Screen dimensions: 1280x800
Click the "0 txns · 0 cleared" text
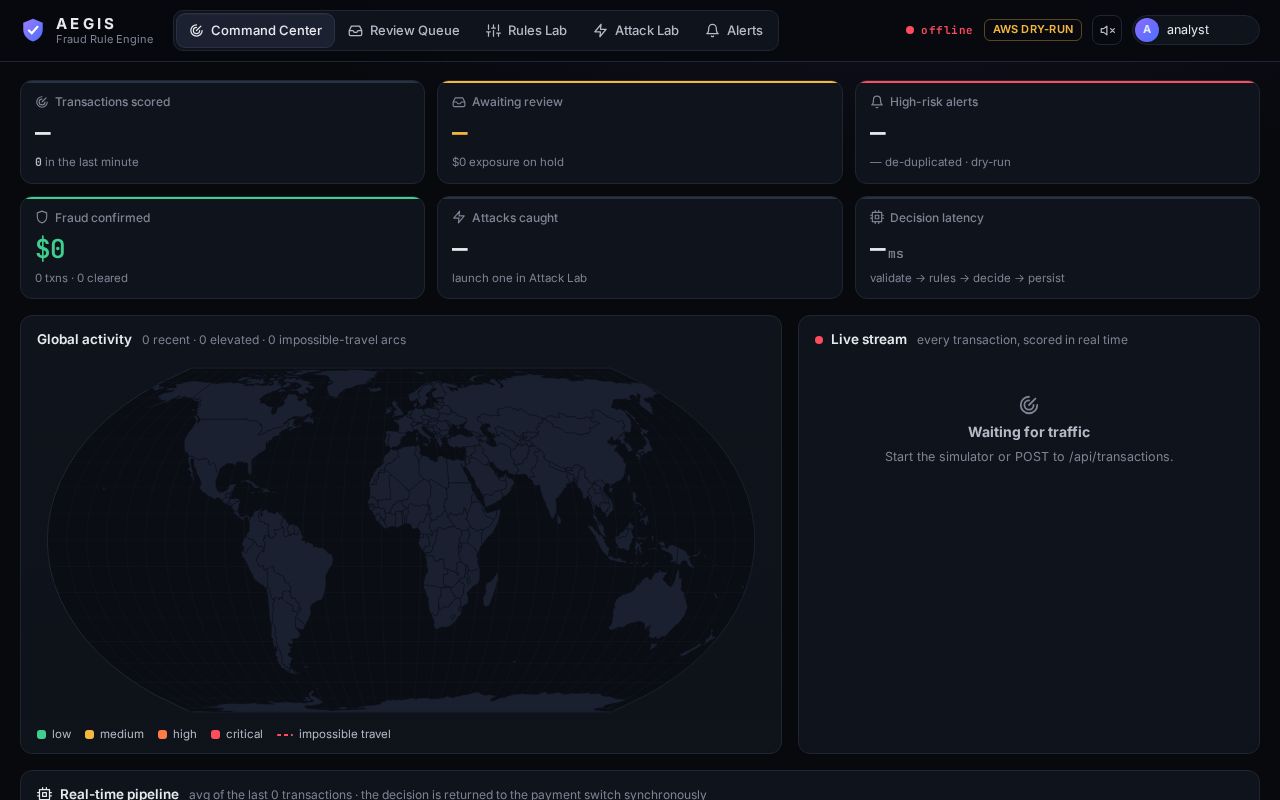click(81, 278)
